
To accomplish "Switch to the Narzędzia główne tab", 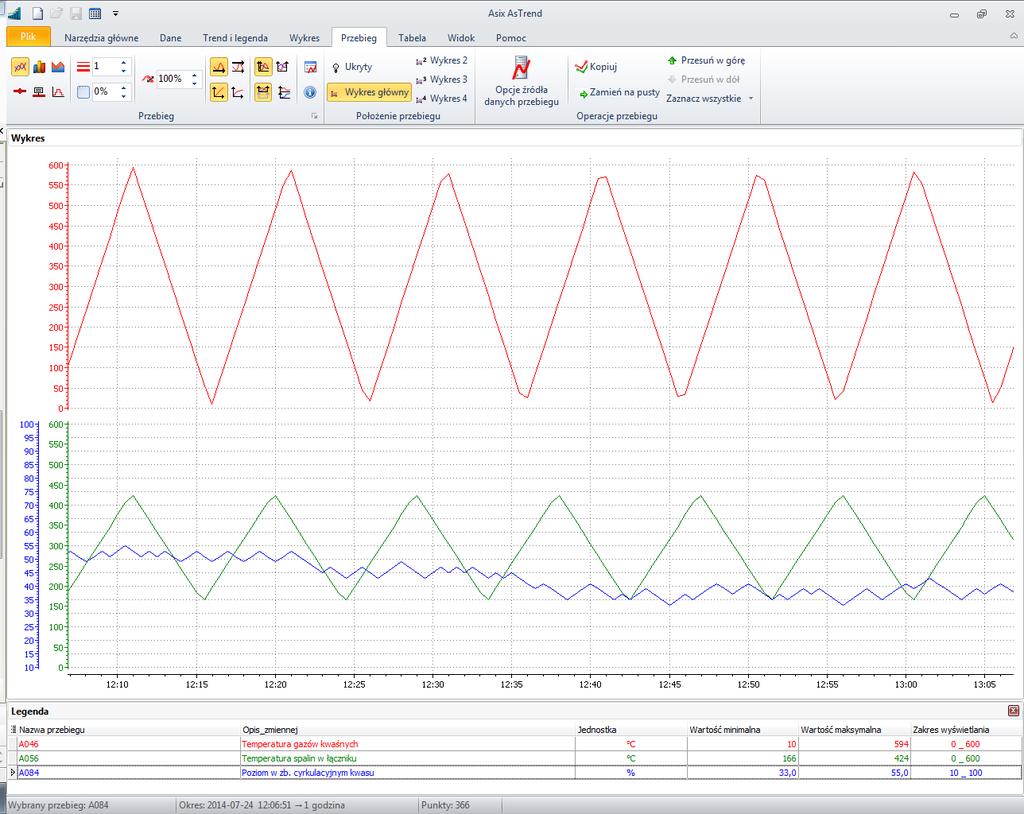I will click(101, 38).
